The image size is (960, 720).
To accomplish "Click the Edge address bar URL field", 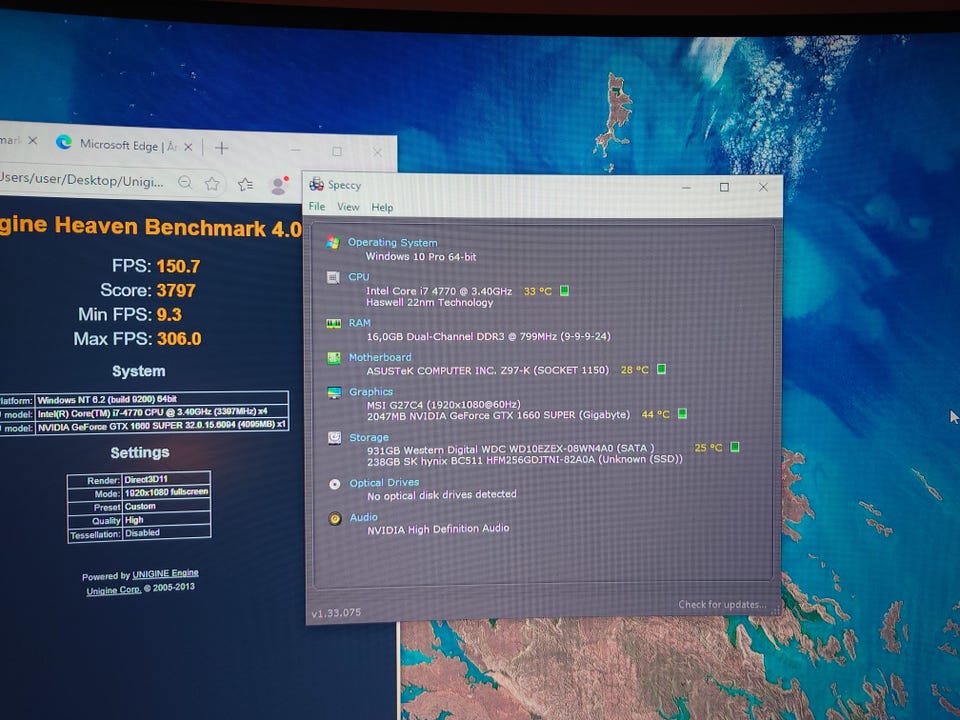I will tap(80, 181).
